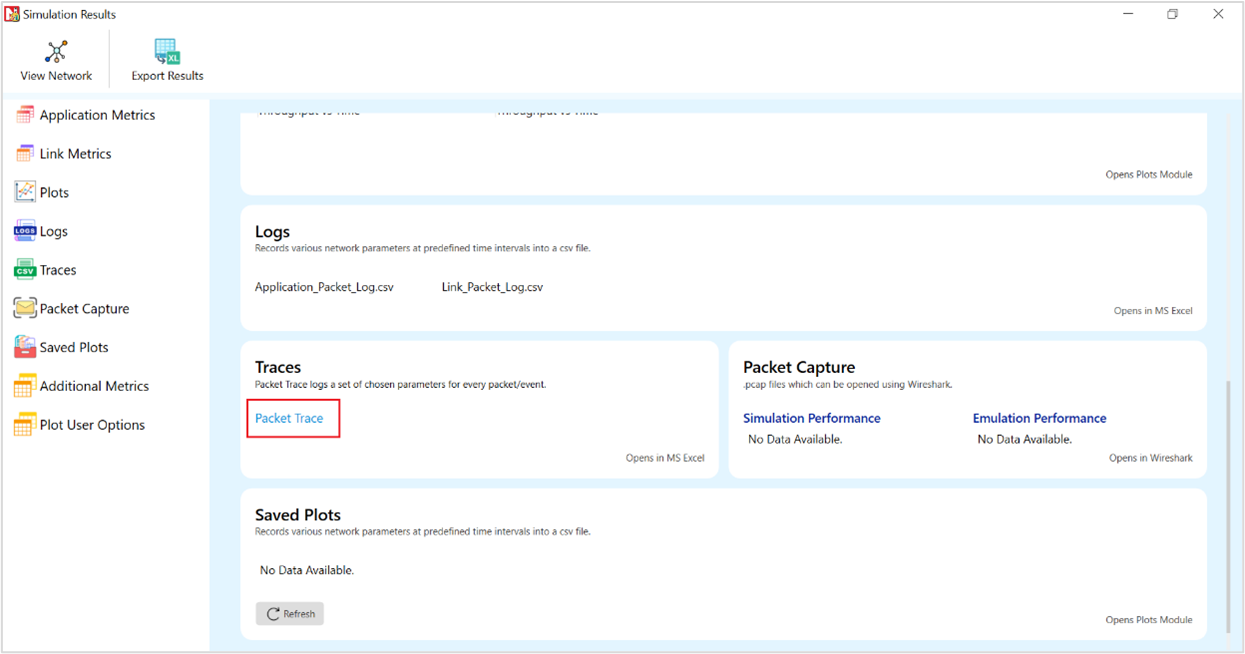Open the Packet Trace link
Screen dimensions: 1245x654
tap(289, 418)
